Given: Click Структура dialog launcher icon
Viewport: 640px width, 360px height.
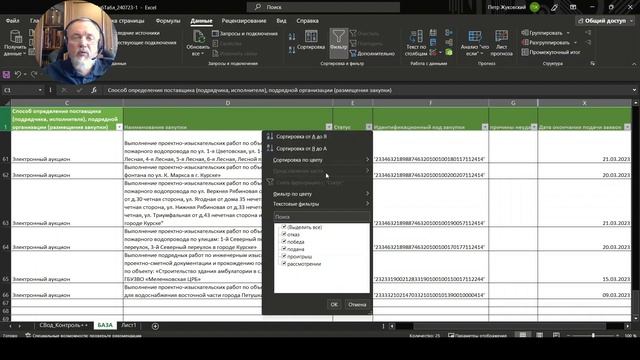Looking at the screenshot, I should click(593, 64).
